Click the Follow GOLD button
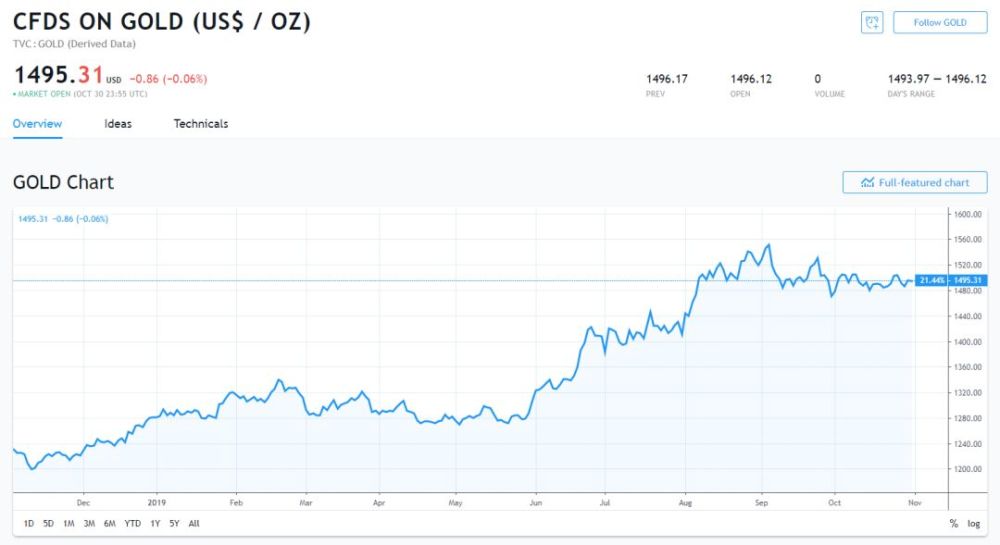This screenshot has height=545, width=1000. (x=940, y=22)
